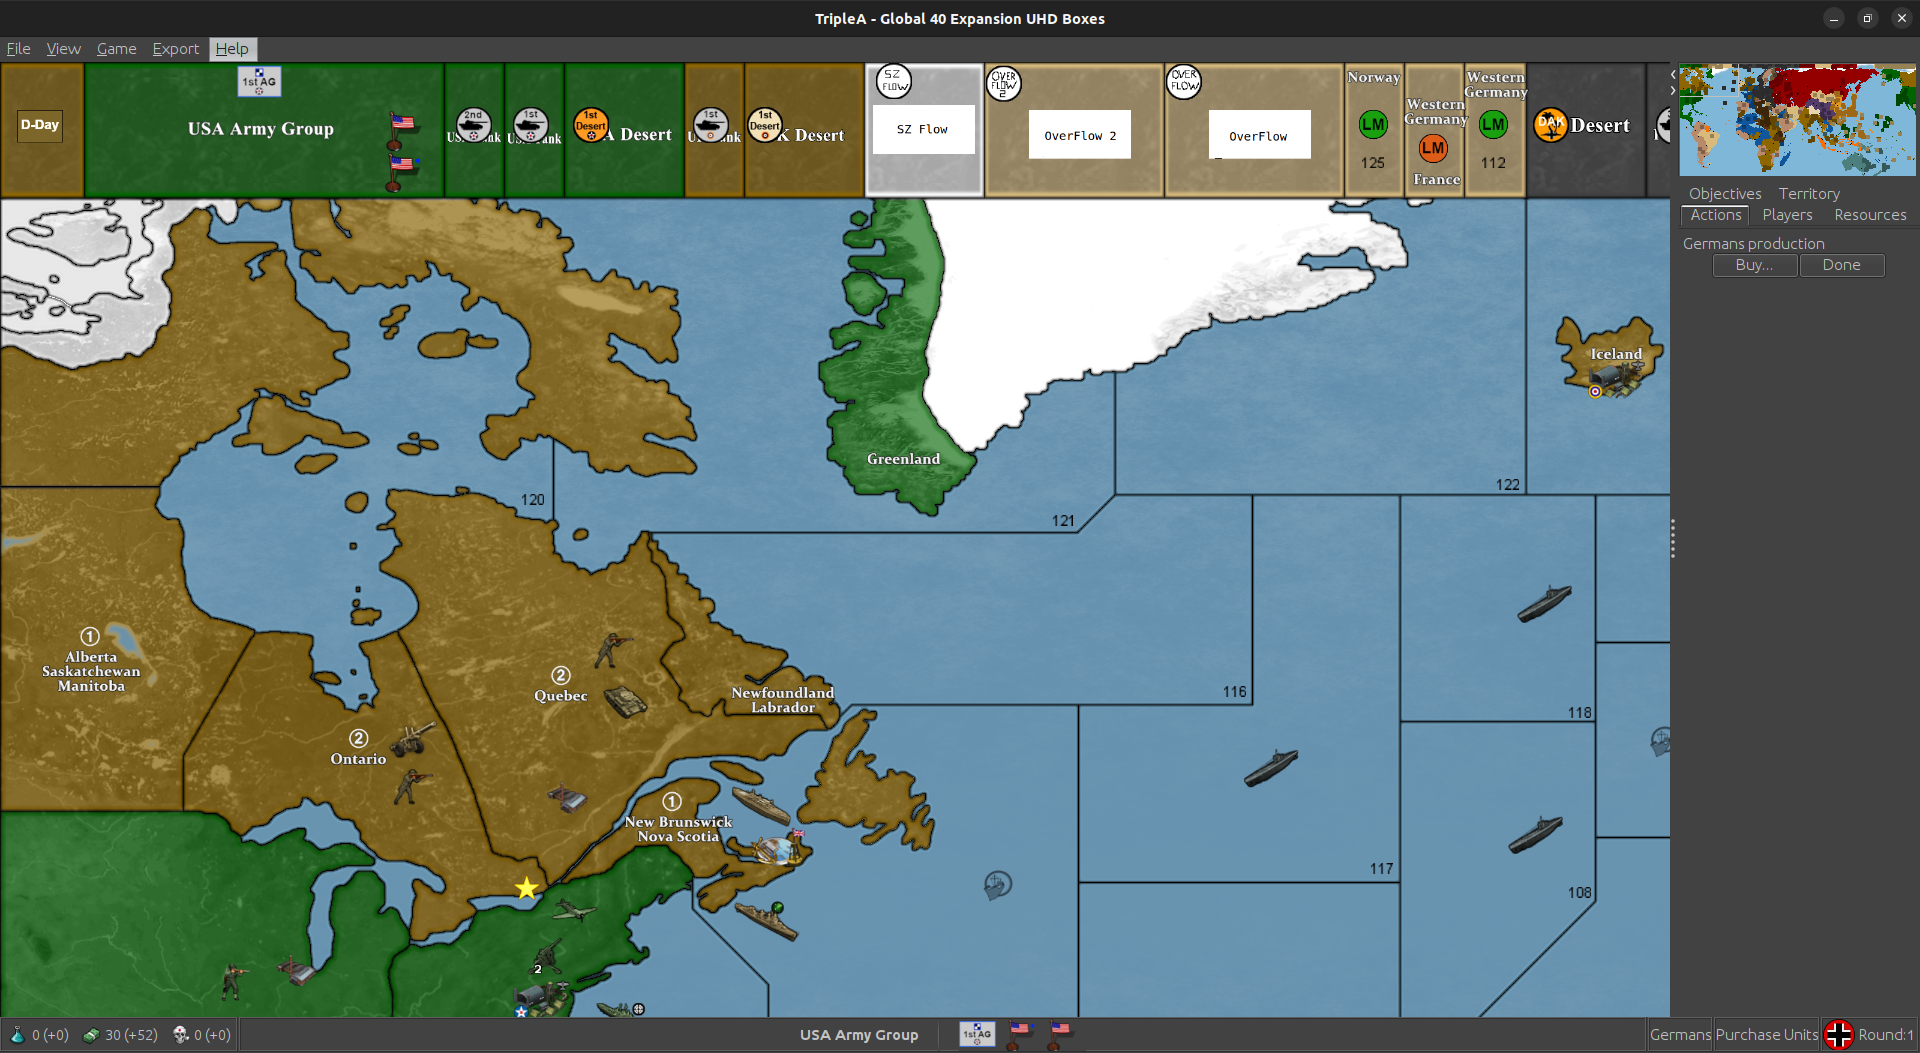Open the View menu
The image size is (1920, 1053).
point(63,48)
